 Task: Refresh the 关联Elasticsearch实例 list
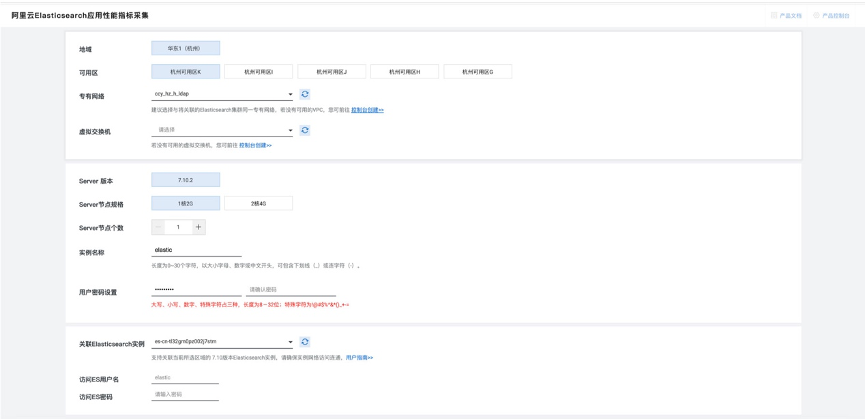(305, 342)
